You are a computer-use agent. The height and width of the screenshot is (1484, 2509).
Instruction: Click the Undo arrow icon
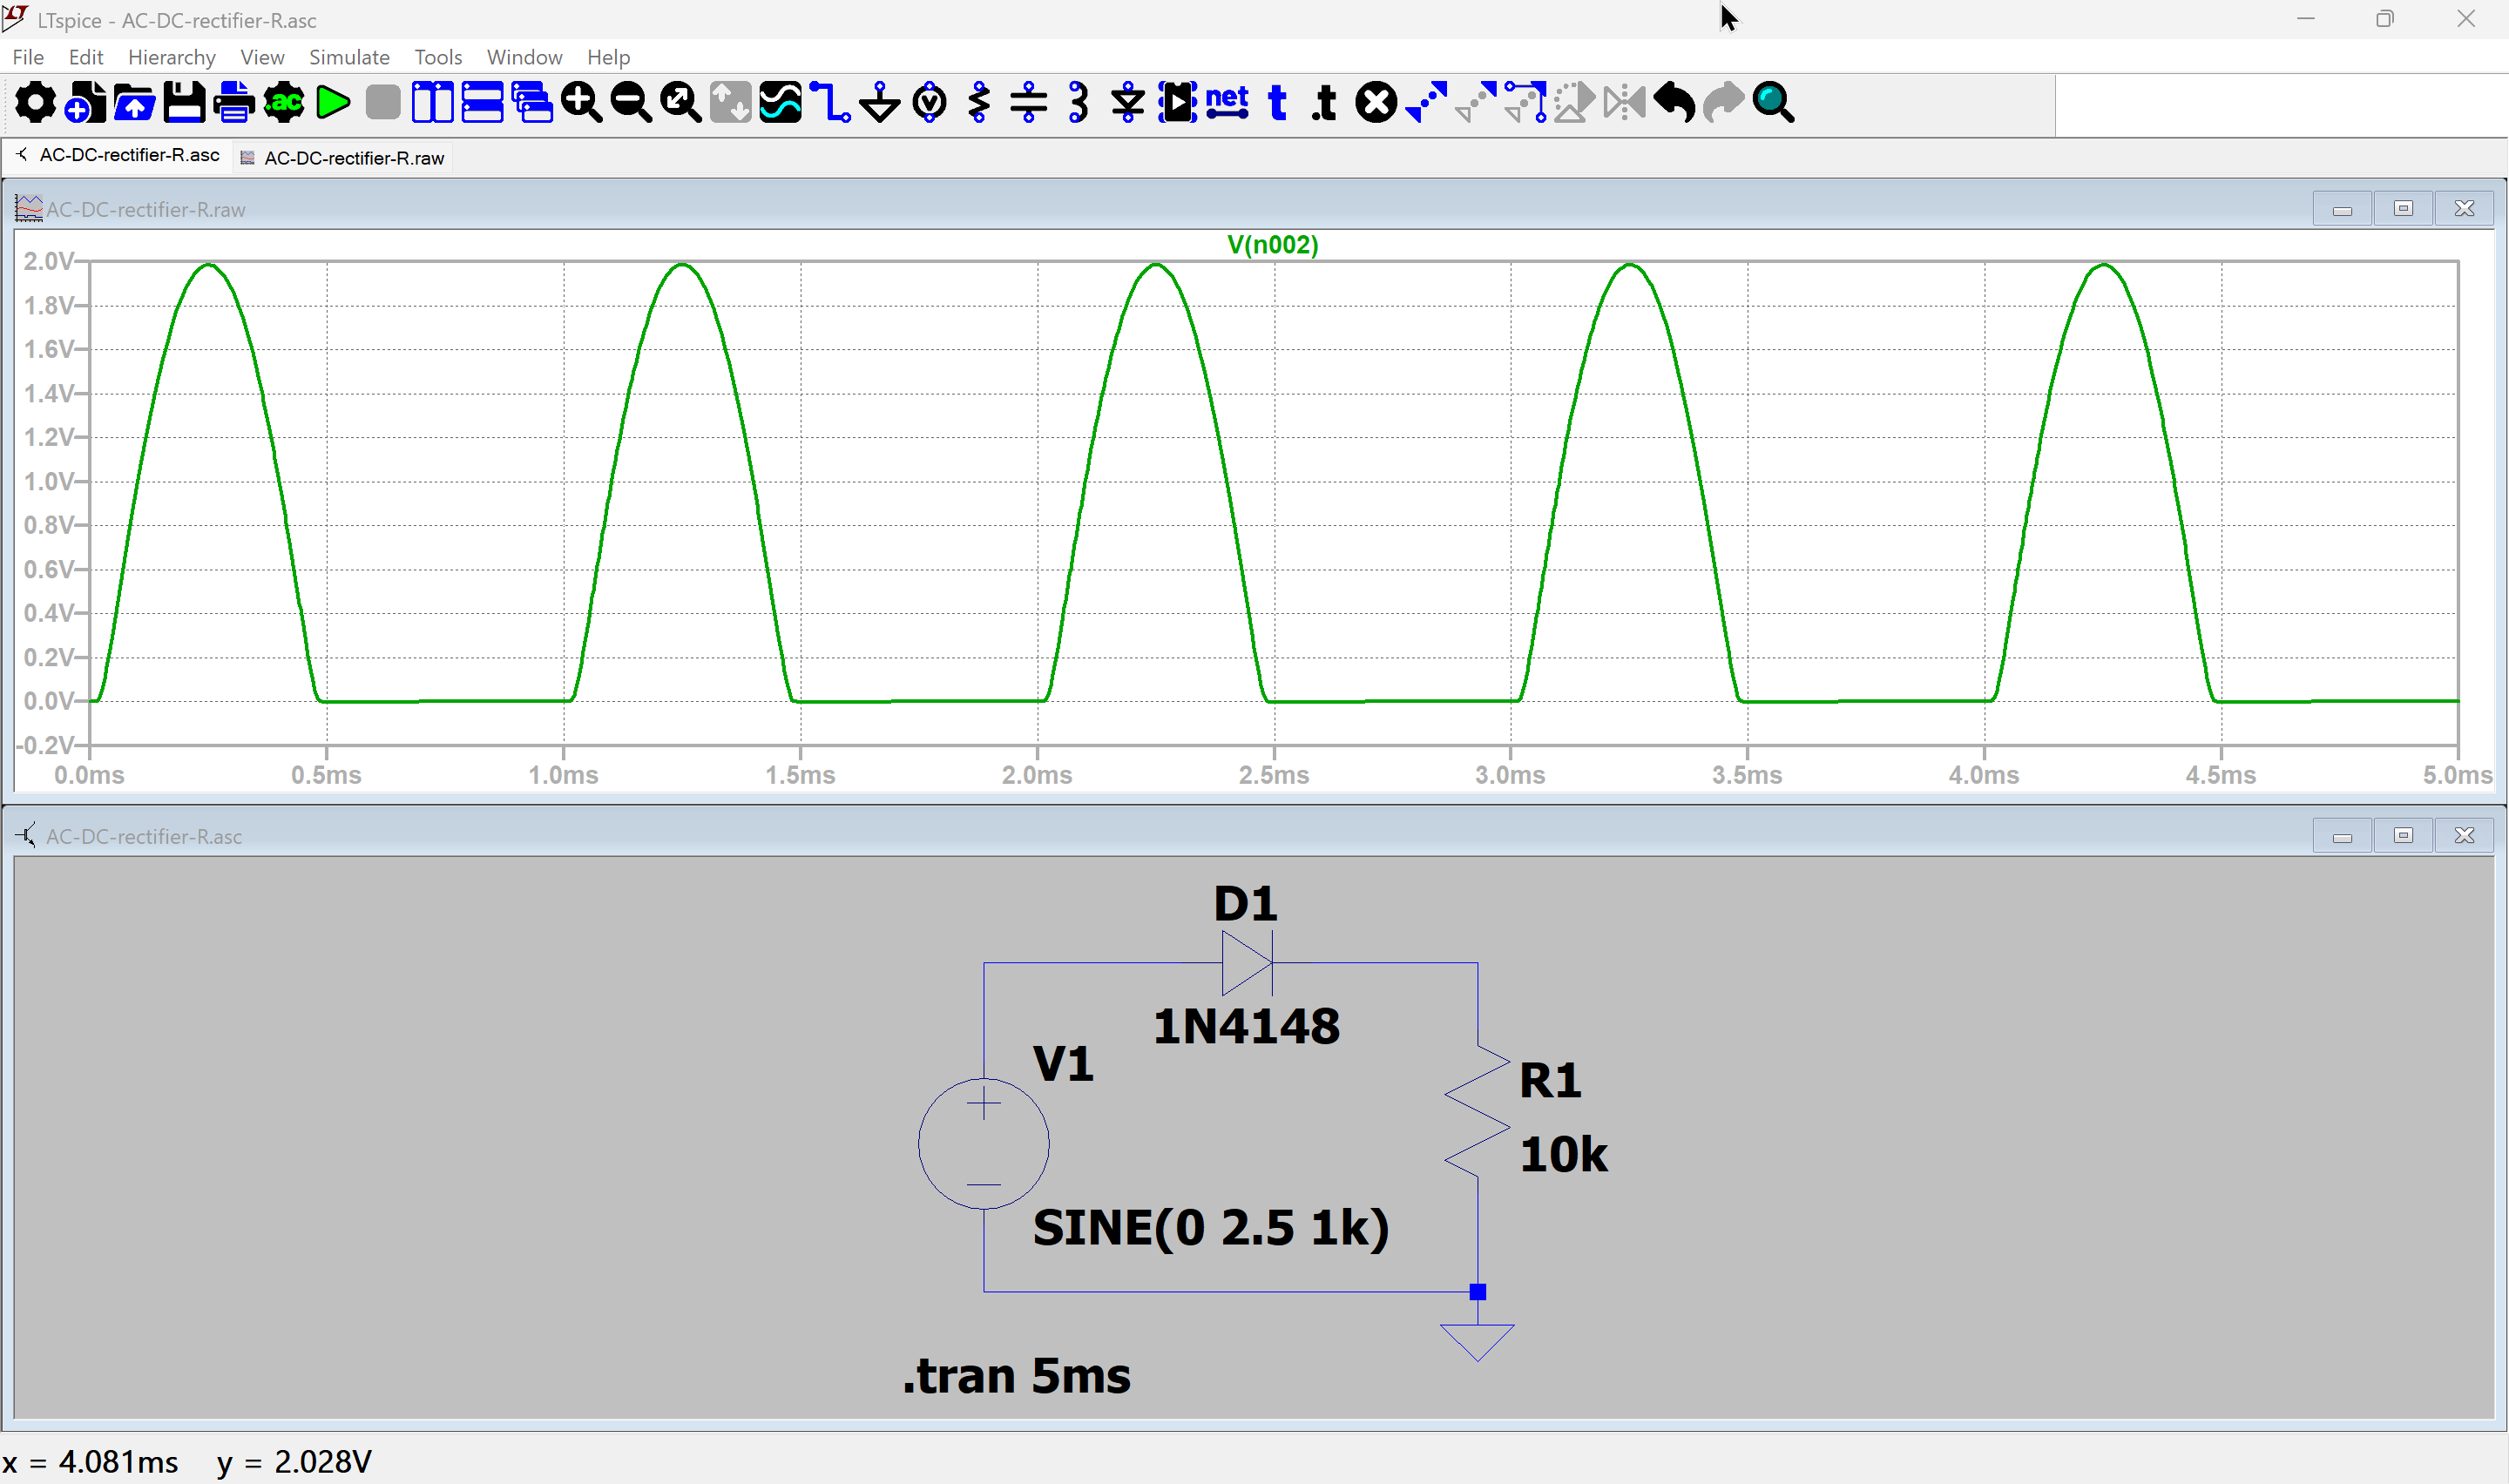tap(1674, 103)
